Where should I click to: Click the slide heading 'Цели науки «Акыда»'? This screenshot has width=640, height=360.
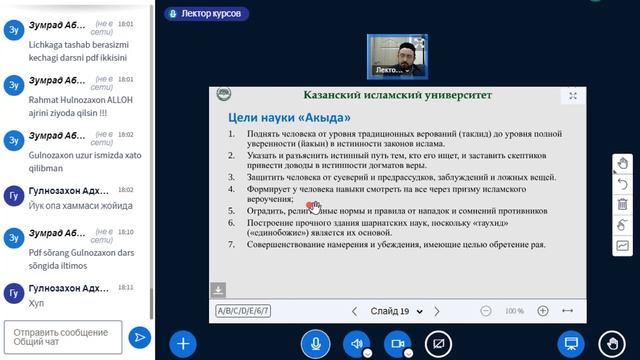289,118
